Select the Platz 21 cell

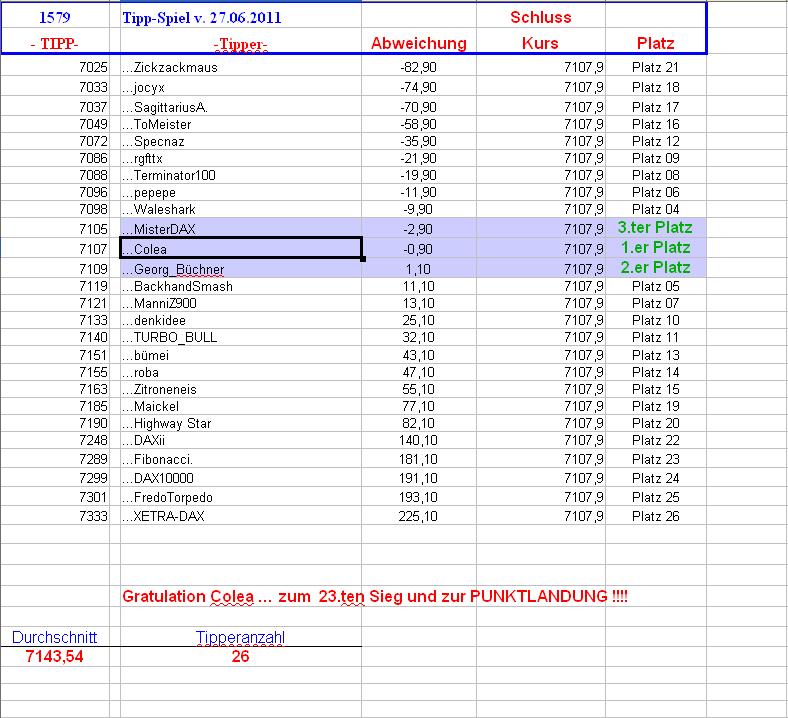[655, 67]
